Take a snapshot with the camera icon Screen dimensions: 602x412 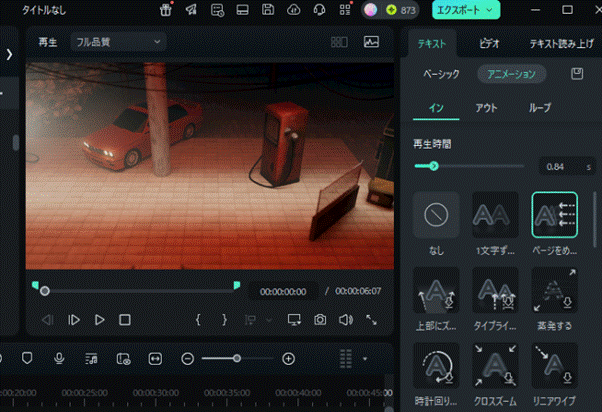pyautogui.click(x=320, y=320)
